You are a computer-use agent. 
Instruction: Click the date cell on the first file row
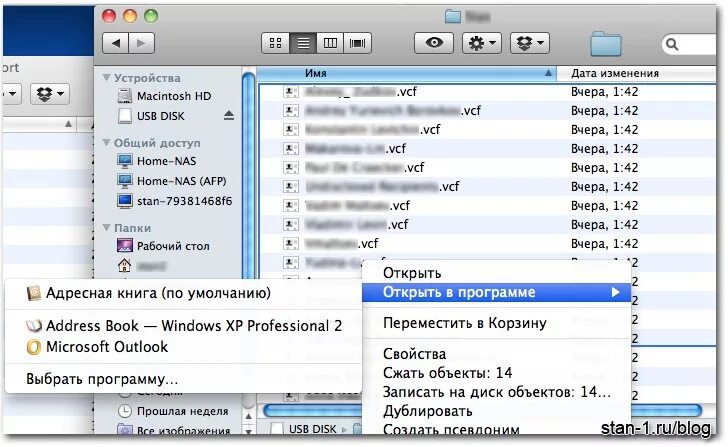(x=604, y=92)
